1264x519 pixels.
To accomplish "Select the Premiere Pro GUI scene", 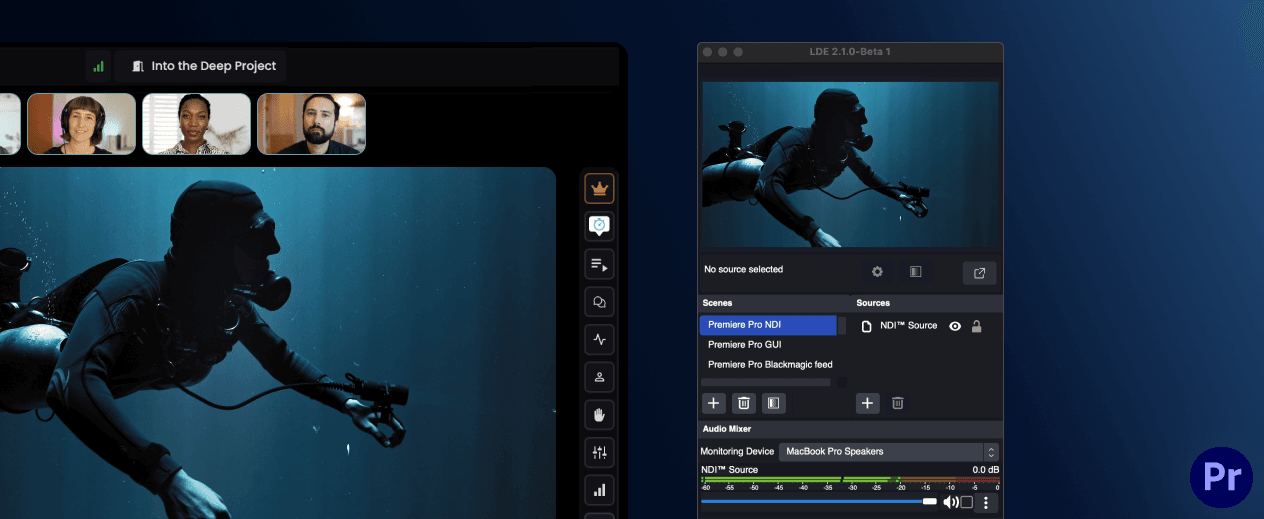I will pyautogui.click(x=767, y=345).
